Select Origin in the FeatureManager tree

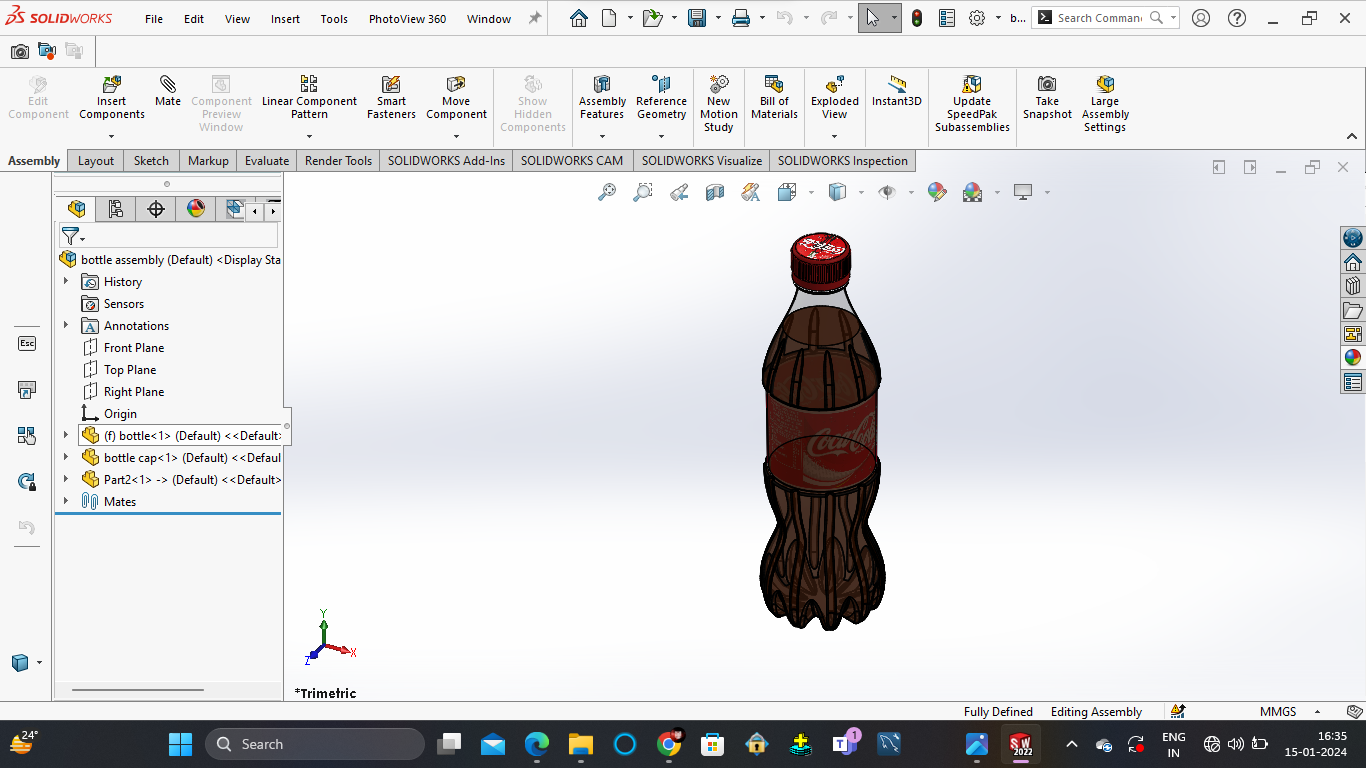pyautogui.click(x=120, y=414)
